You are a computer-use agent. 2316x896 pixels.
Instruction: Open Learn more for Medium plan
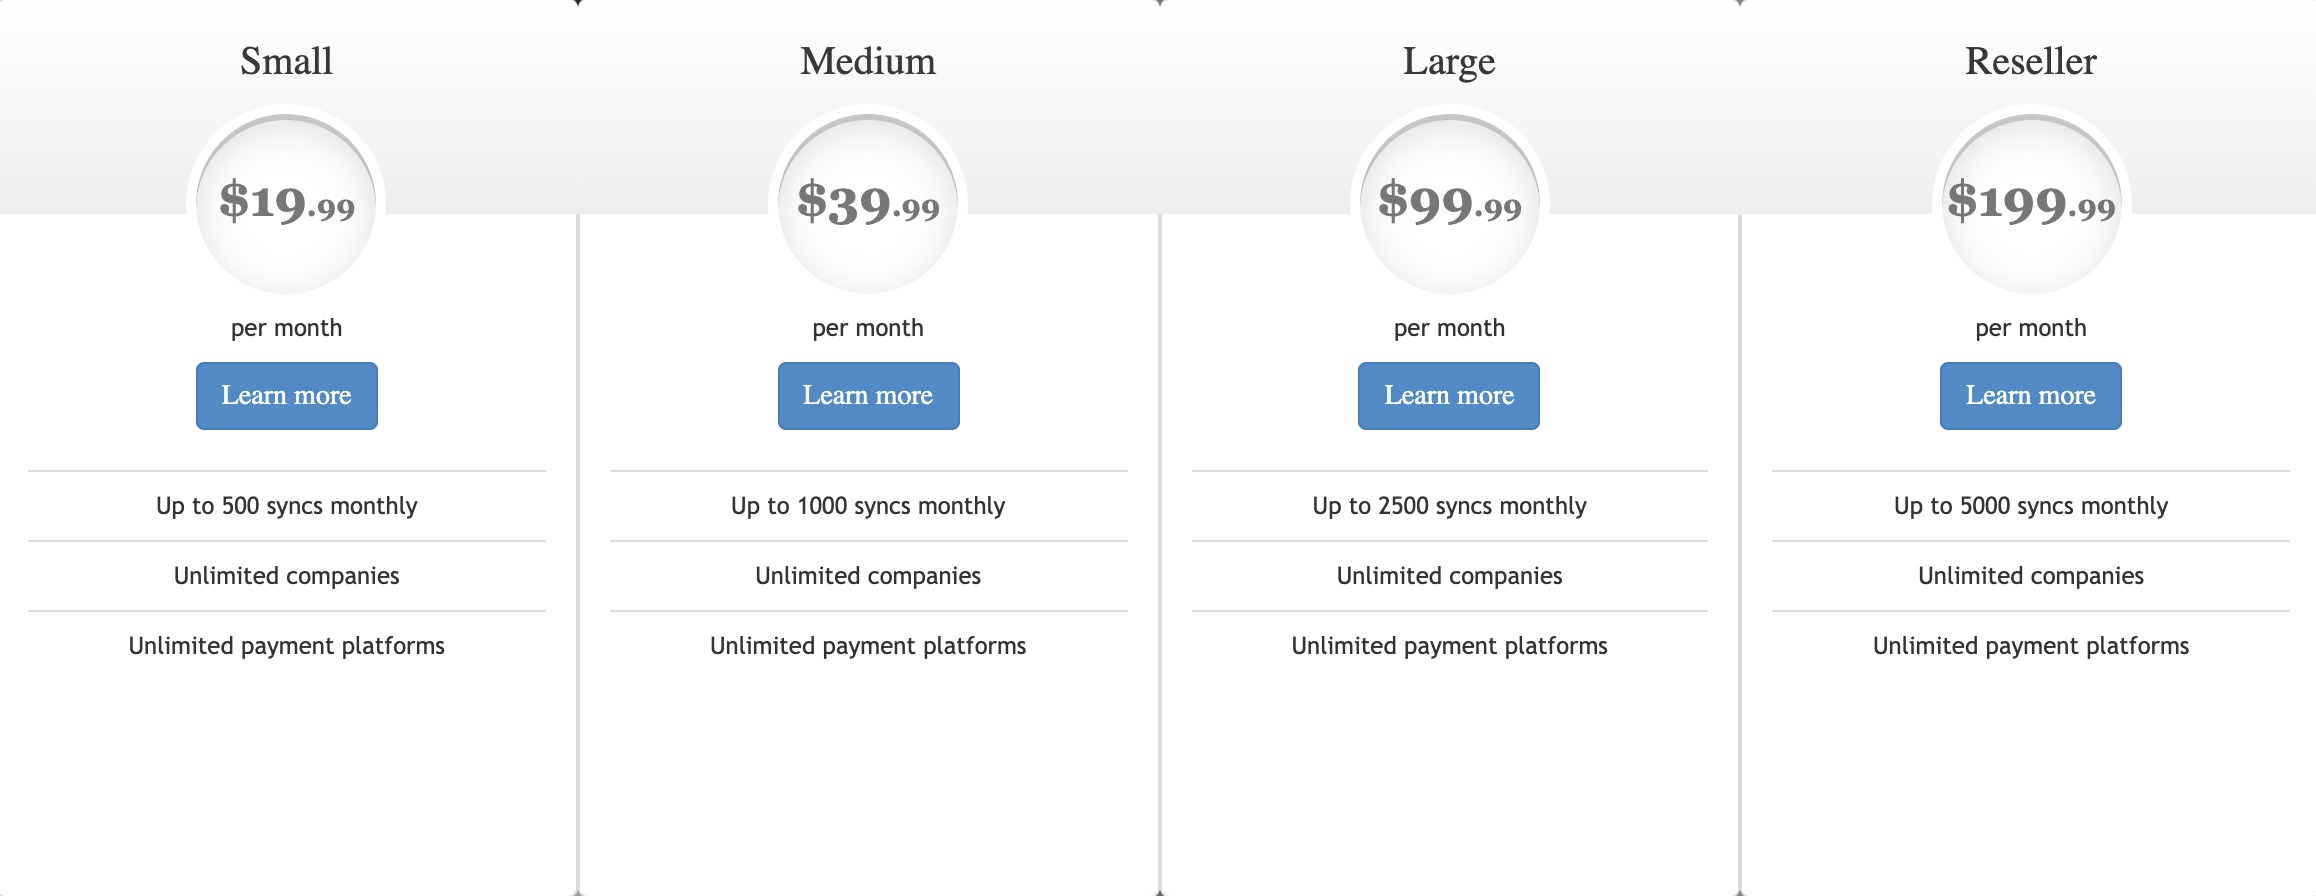tap(869, 396)
